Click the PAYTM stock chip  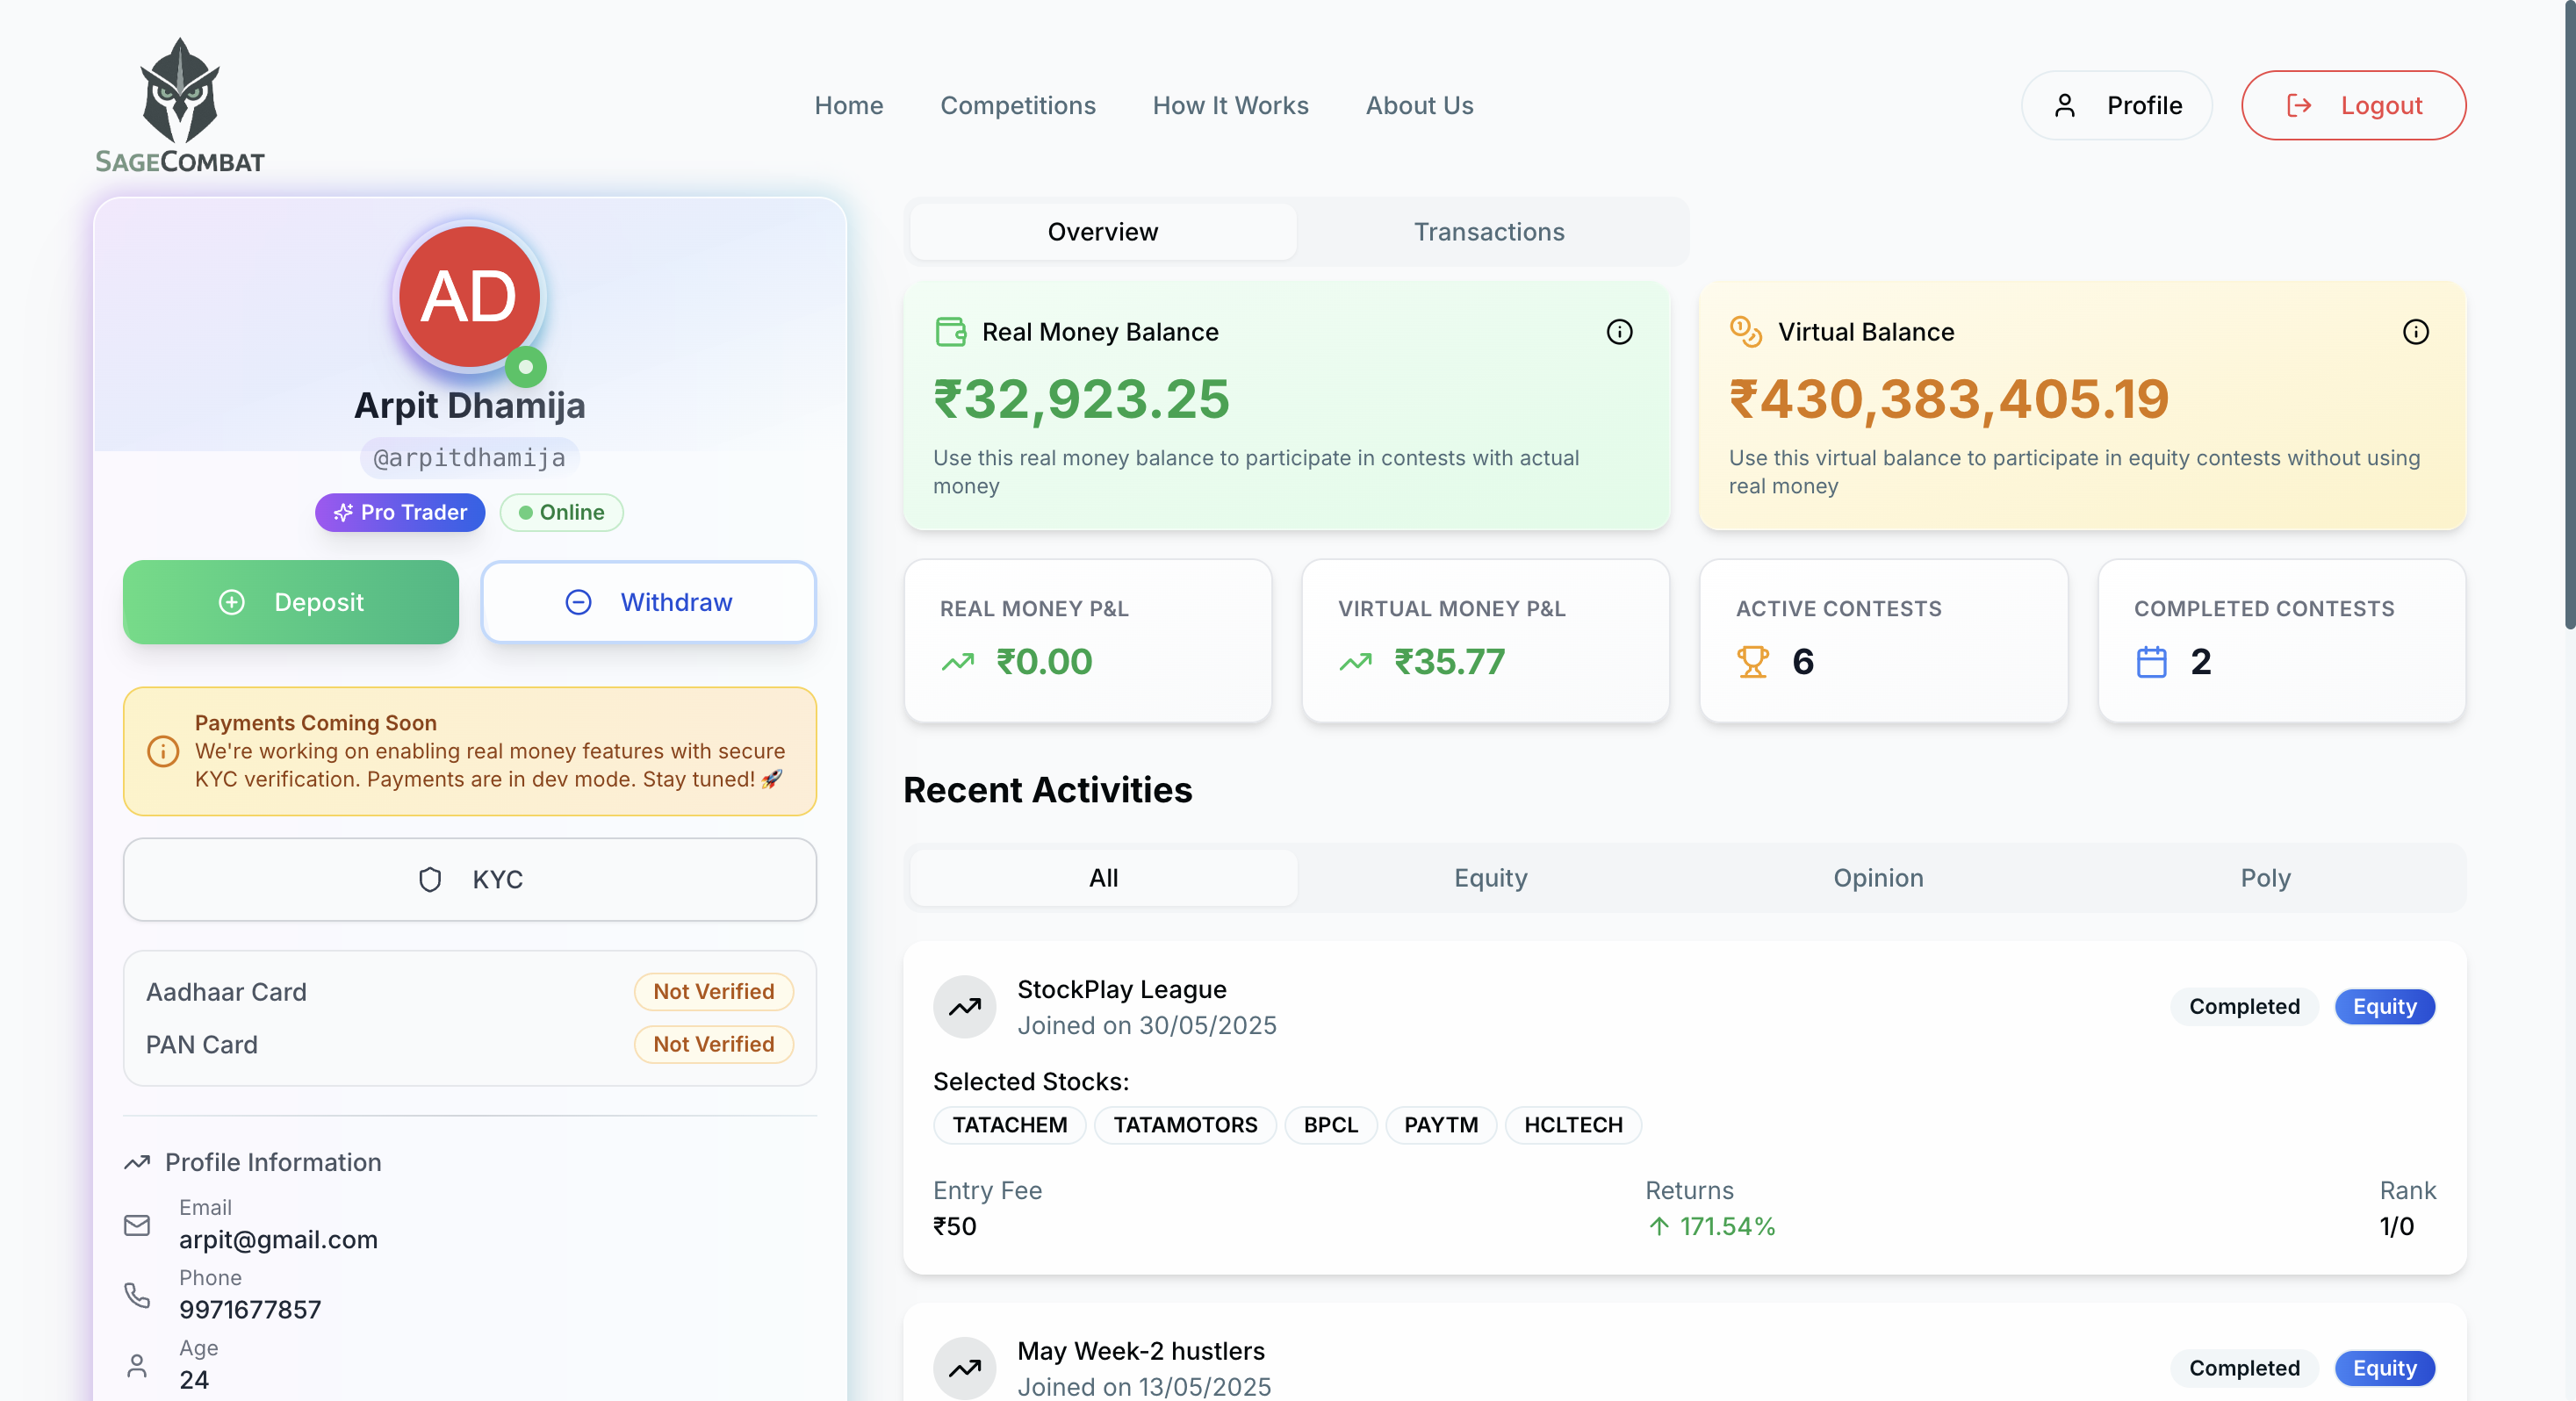click(1441, 1125)
